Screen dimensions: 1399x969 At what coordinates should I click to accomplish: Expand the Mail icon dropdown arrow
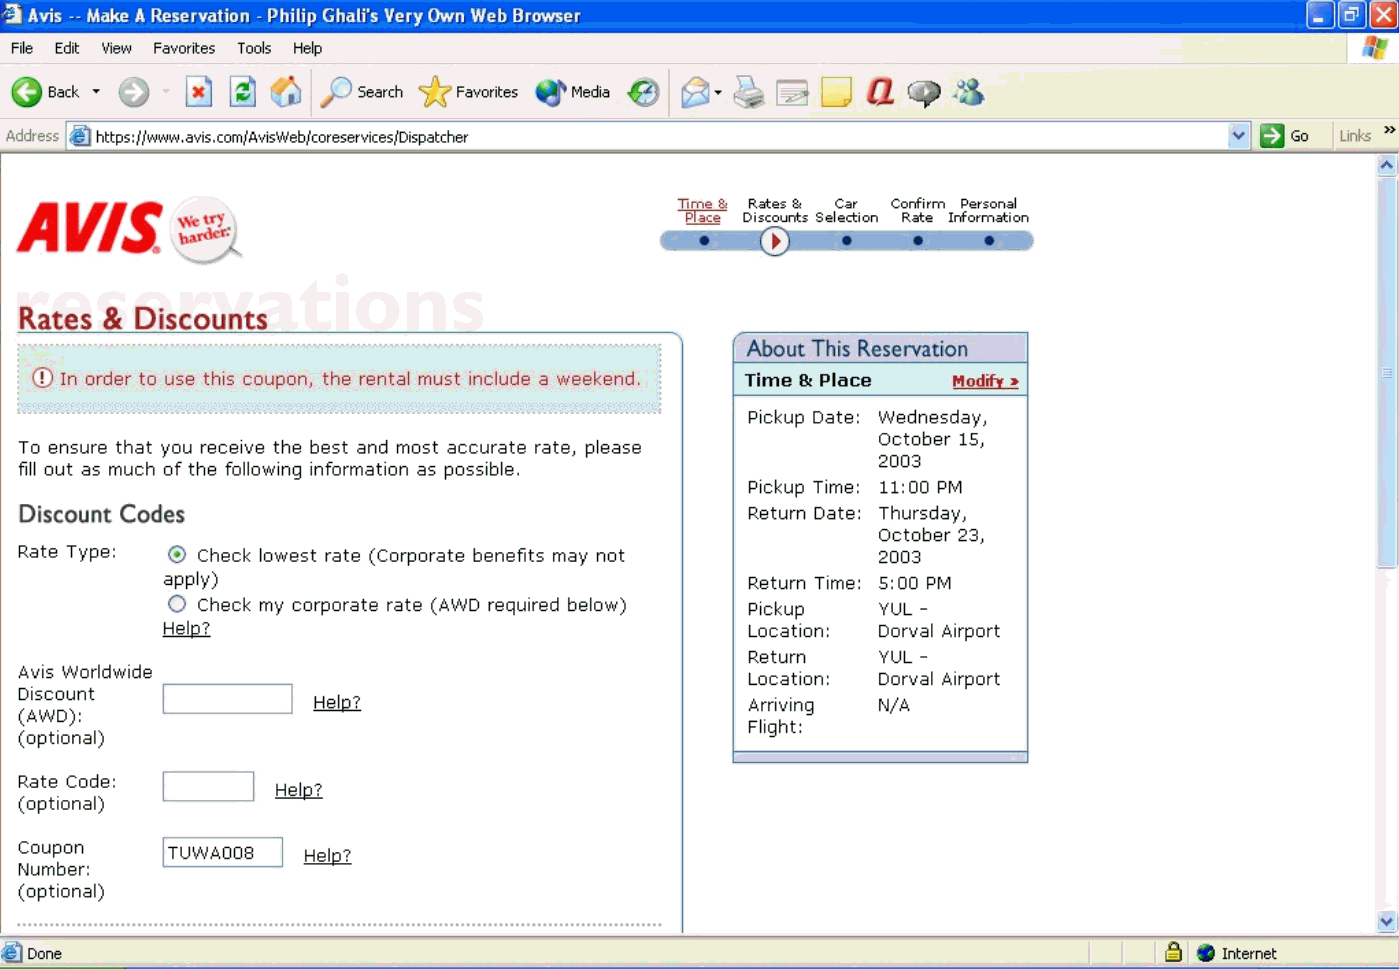tap(718, 92)
